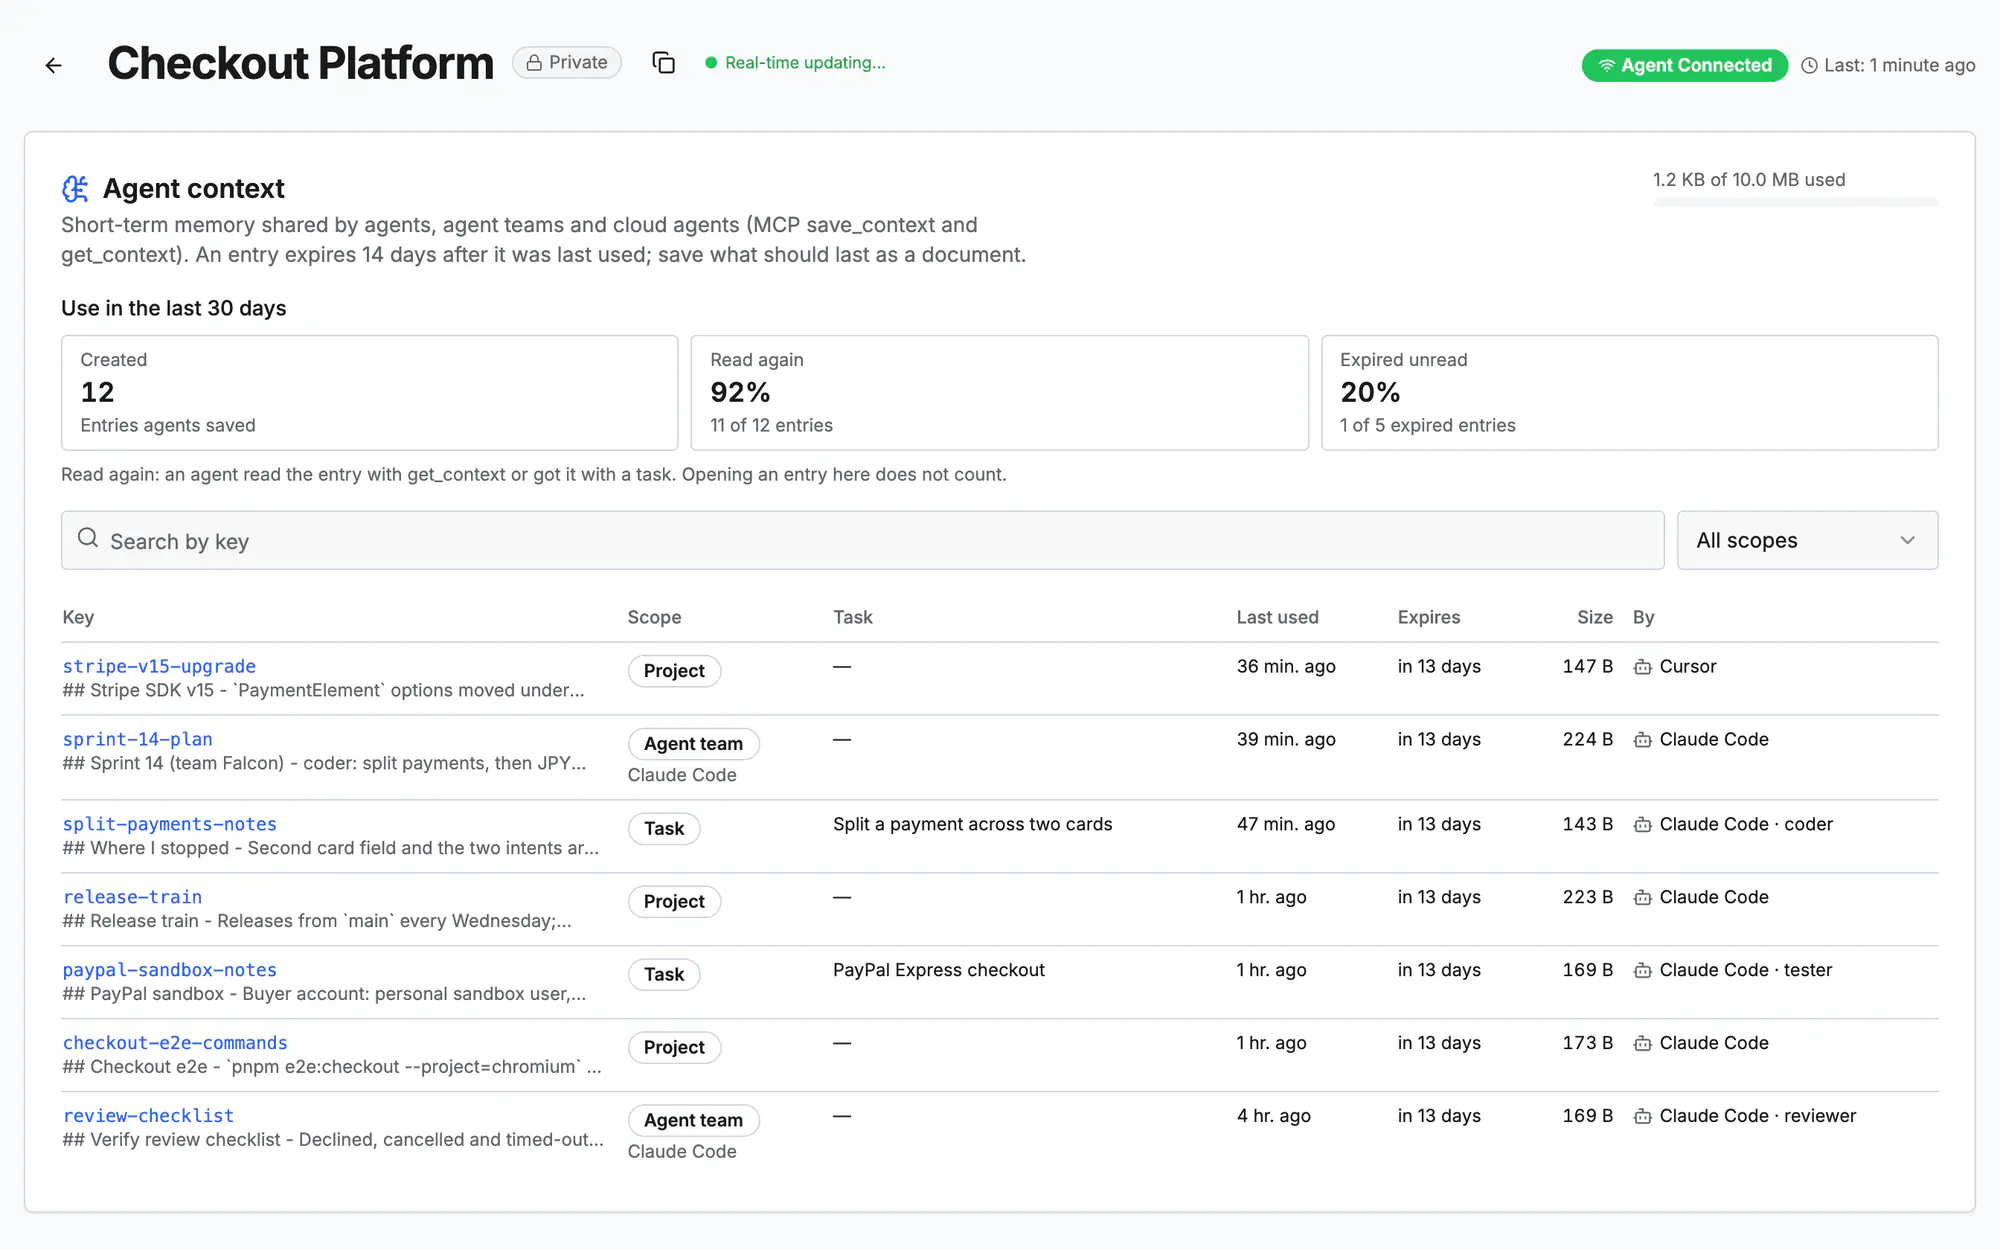Click 'PayPal Express checkout' task text

click(x=938, y=971)
